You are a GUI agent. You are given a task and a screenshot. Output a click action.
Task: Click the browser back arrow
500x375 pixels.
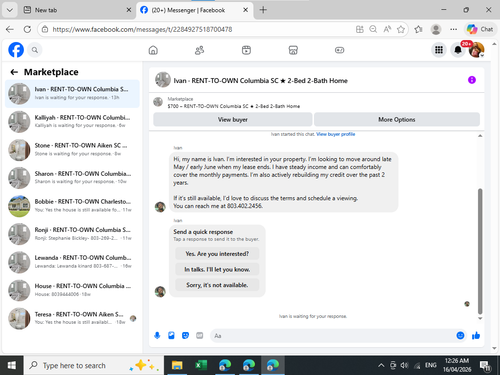[10, 29]
